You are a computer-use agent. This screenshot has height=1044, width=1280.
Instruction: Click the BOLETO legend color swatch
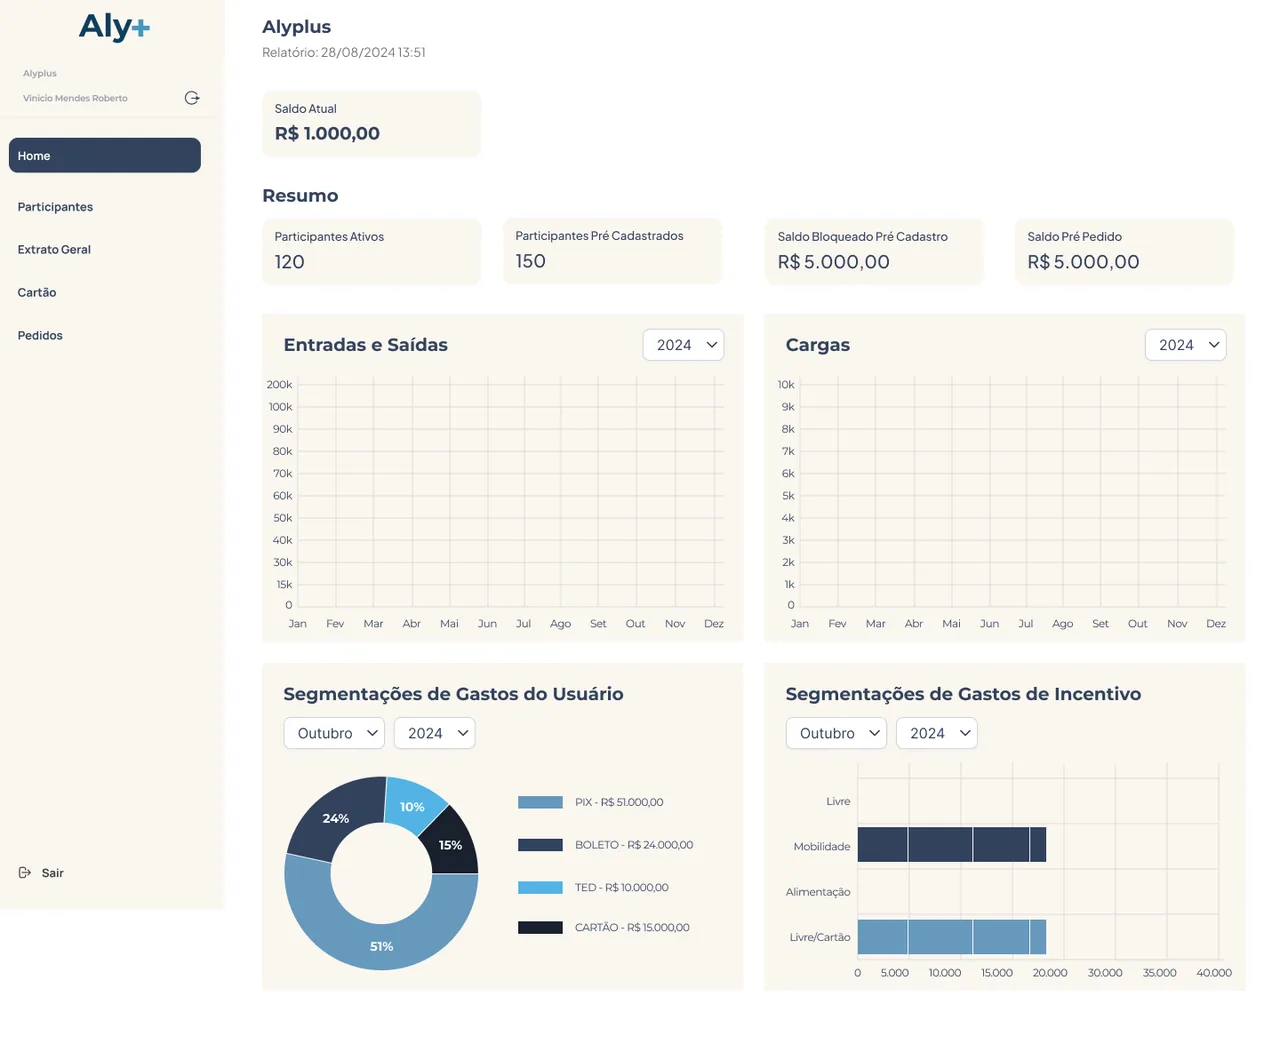(540, 845)
